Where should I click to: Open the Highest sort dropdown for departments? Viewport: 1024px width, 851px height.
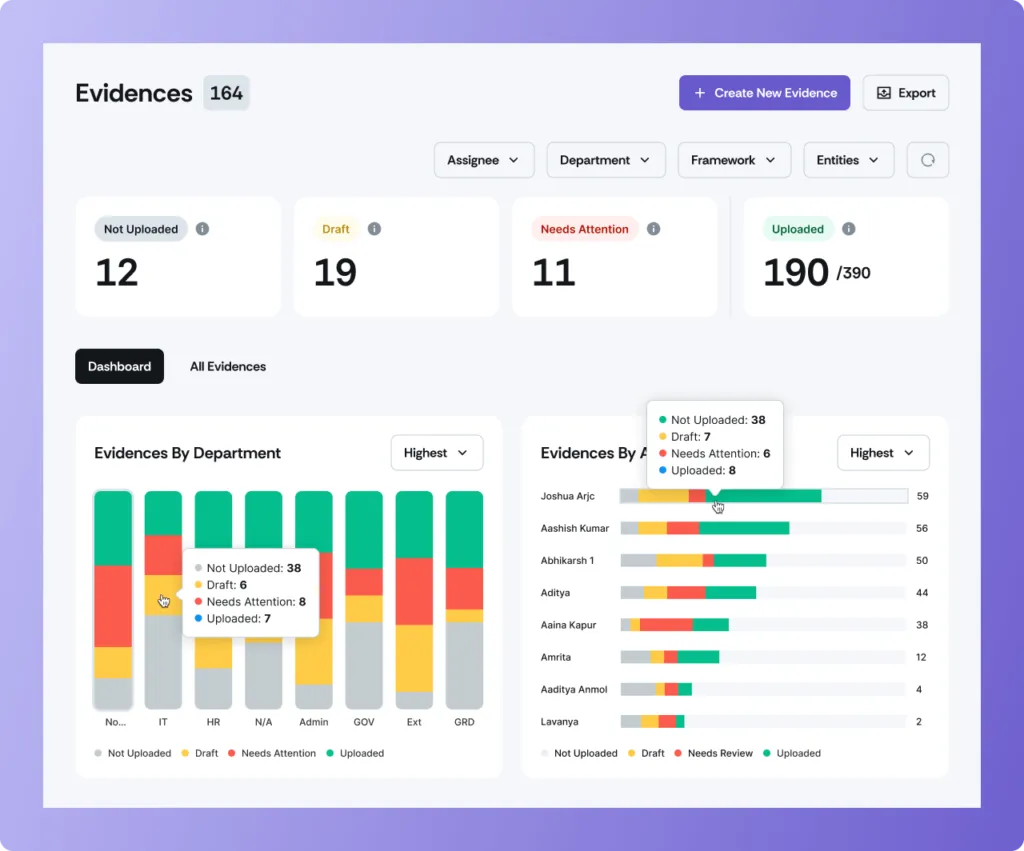point(437,452)
